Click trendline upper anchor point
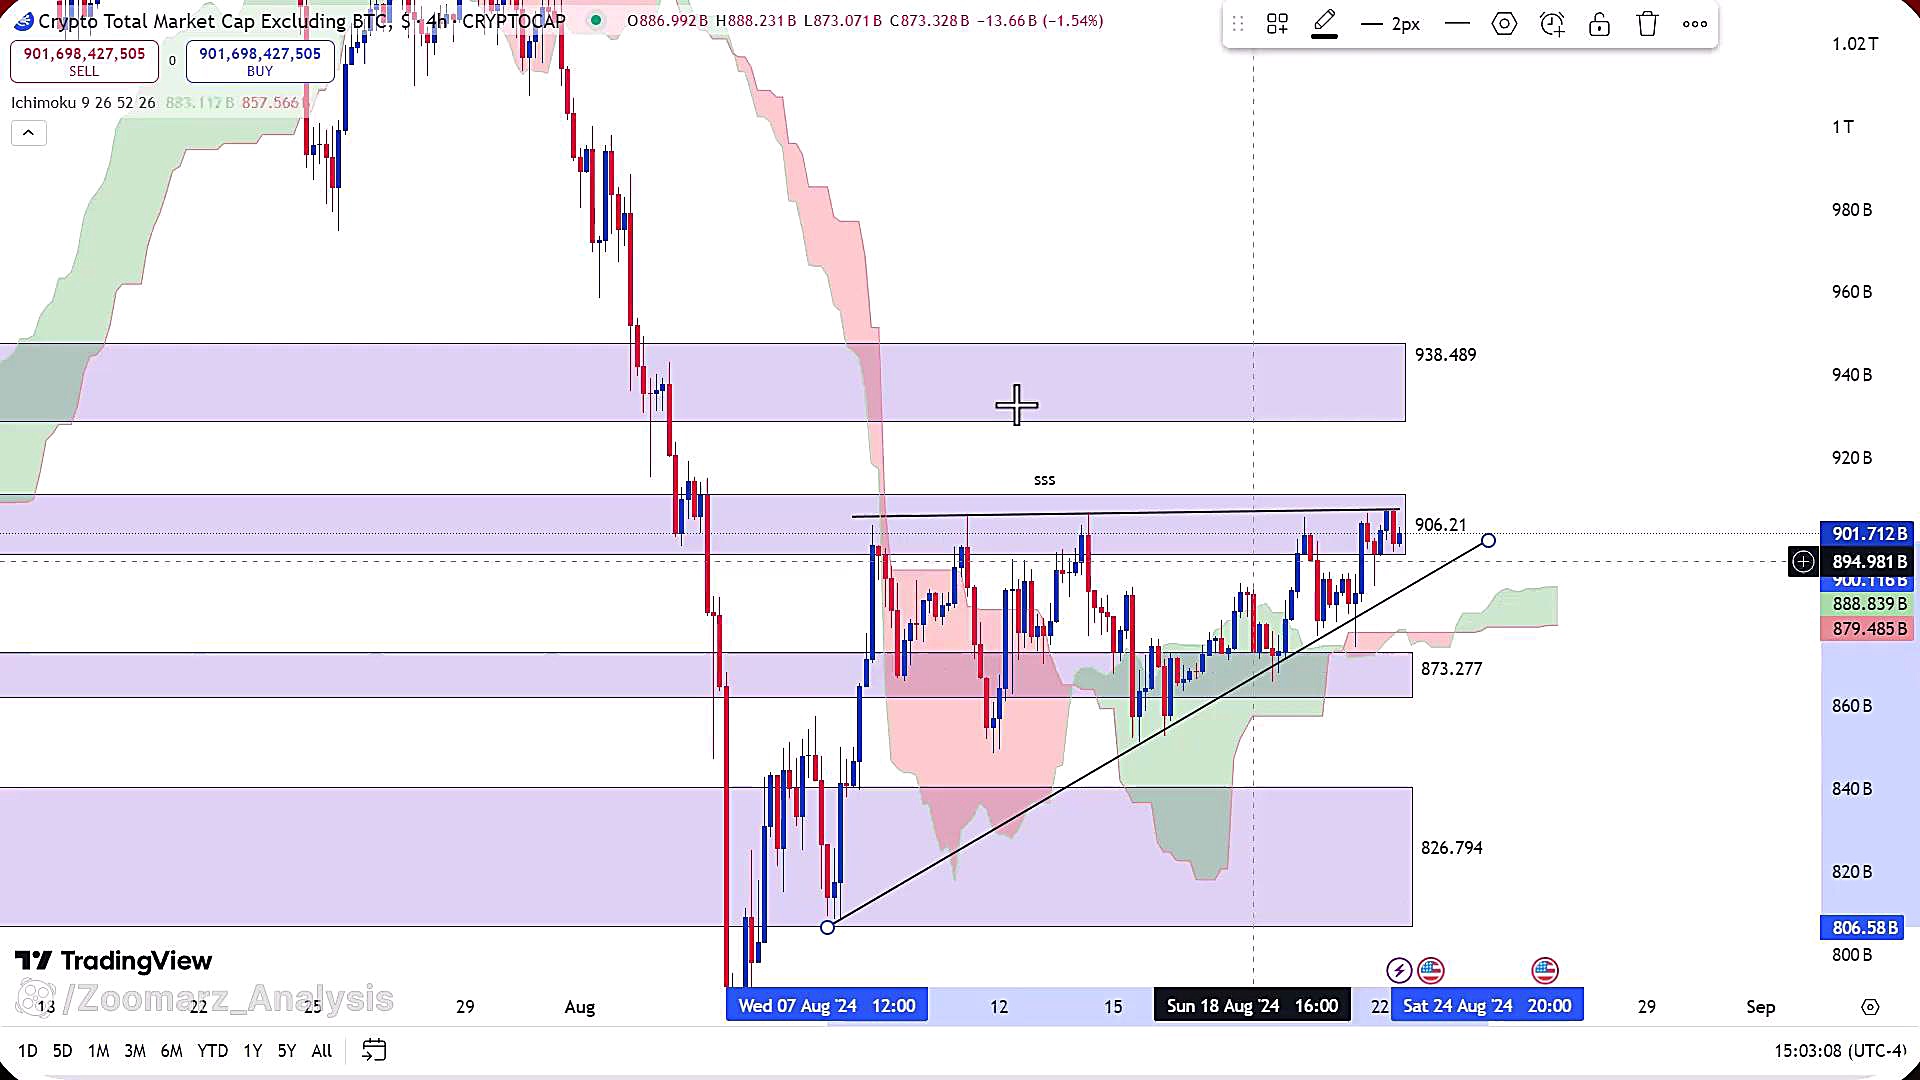This screenshot has height=1080, width=1920. (1488, 540)
